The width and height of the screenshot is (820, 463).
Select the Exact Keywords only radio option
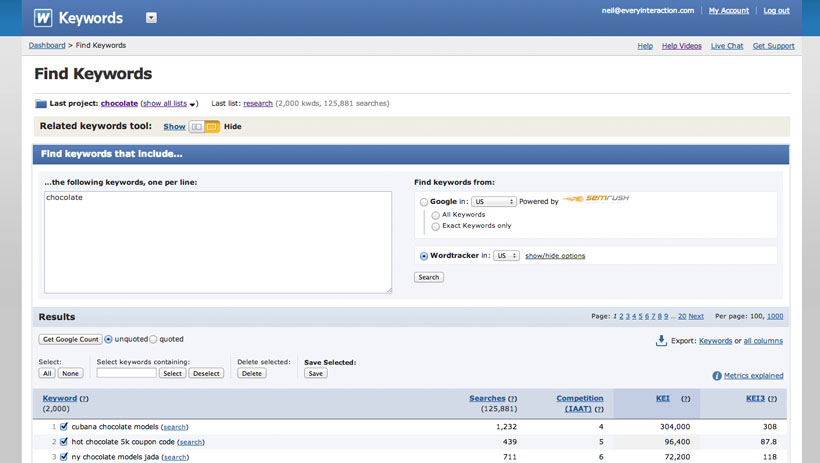[x=435, y=226]
